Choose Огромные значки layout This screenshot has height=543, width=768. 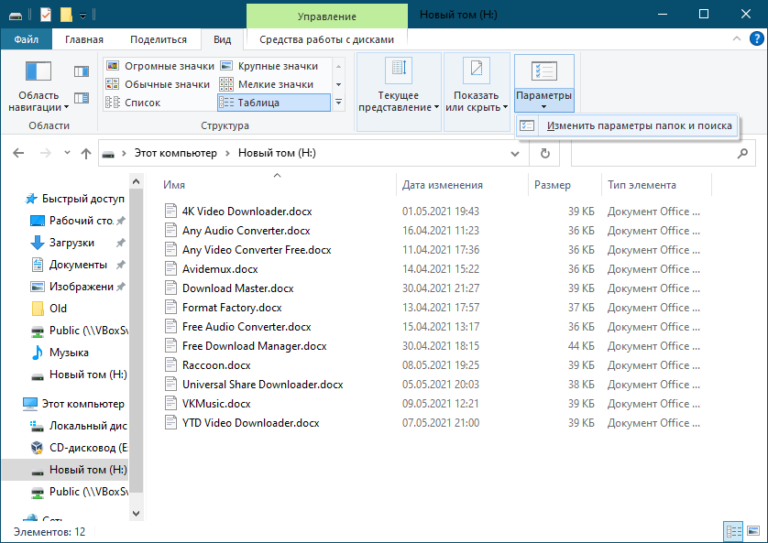(160, 66)
